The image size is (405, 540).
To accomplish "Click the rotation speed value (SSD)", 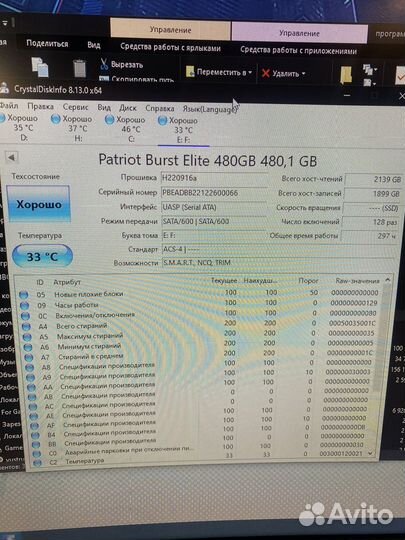I will pyautogui.click(x=372, y=208).
